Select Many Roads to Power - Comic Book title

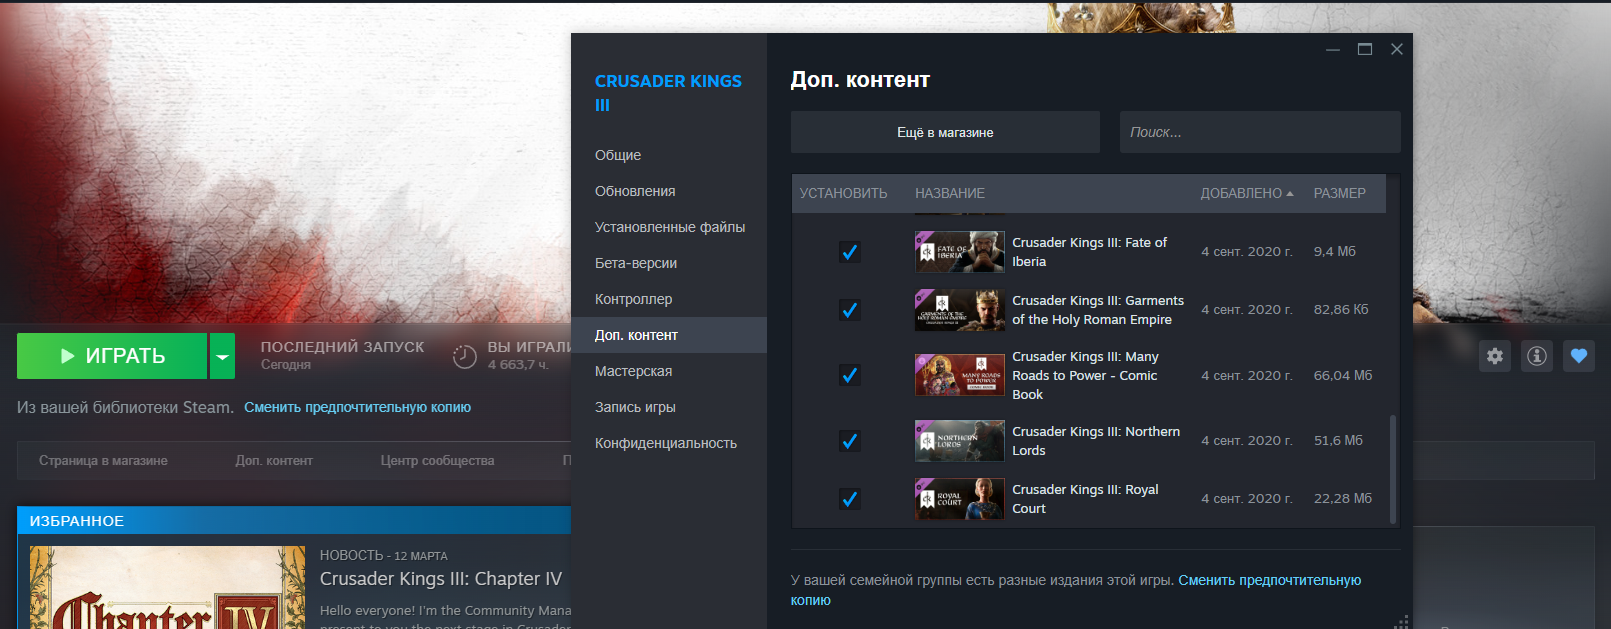[x=1085, y=375]
